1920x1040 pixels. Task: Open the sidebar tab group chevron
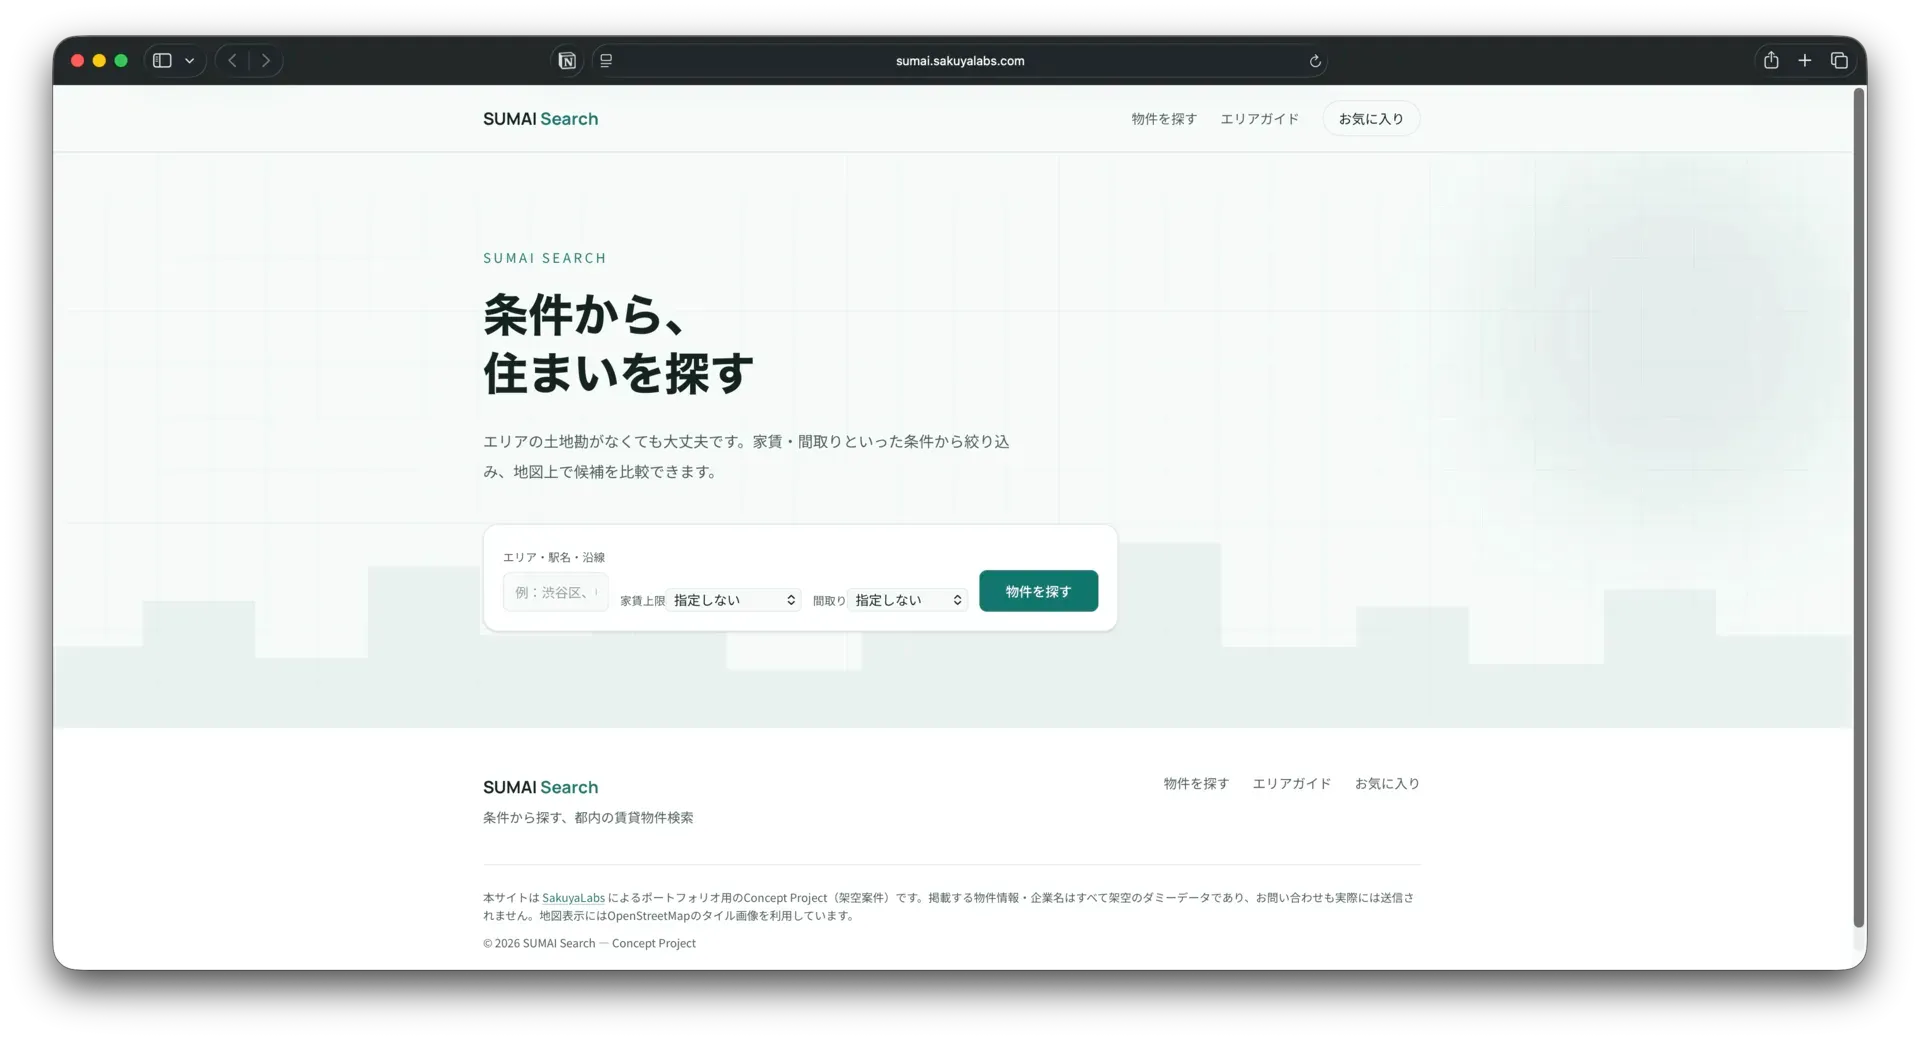189,61
